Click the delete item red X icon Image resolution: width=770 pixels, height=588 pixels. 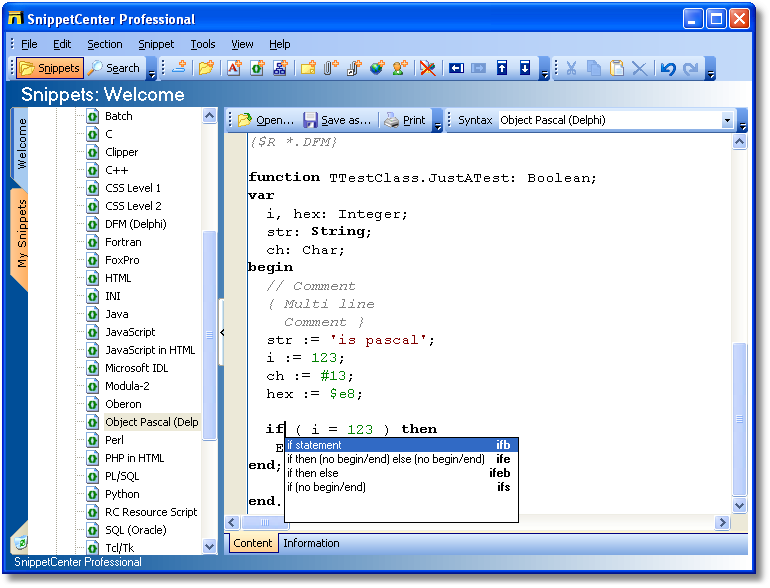pos(428,68)
